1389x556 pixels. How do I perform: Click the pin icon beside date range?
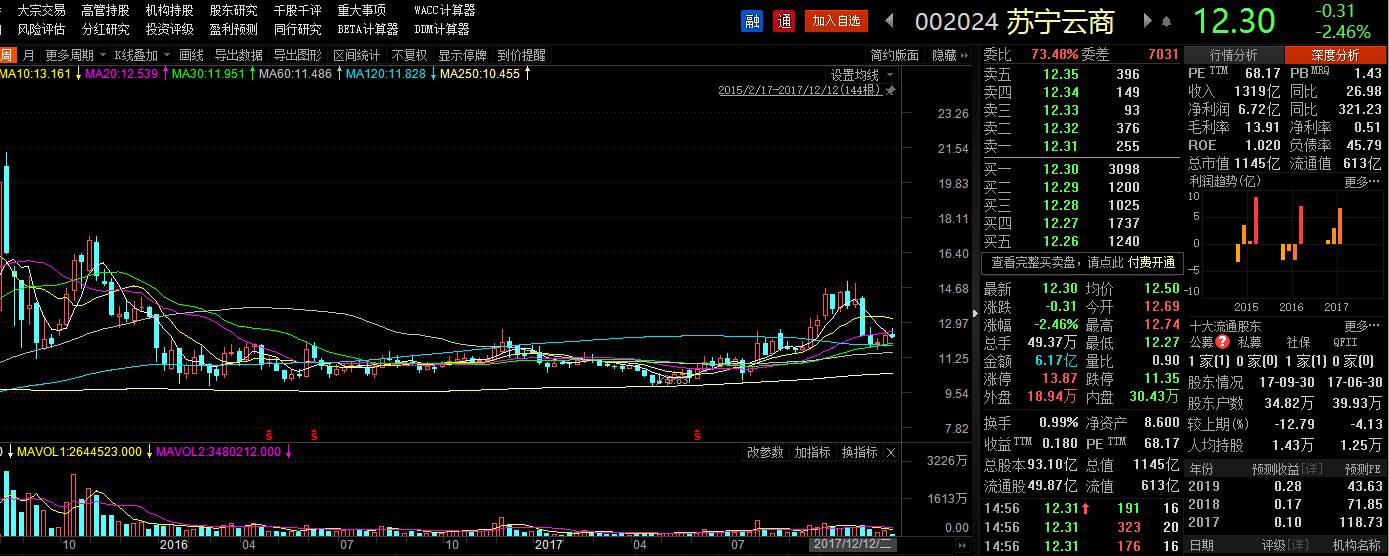[x=890, y=91]
